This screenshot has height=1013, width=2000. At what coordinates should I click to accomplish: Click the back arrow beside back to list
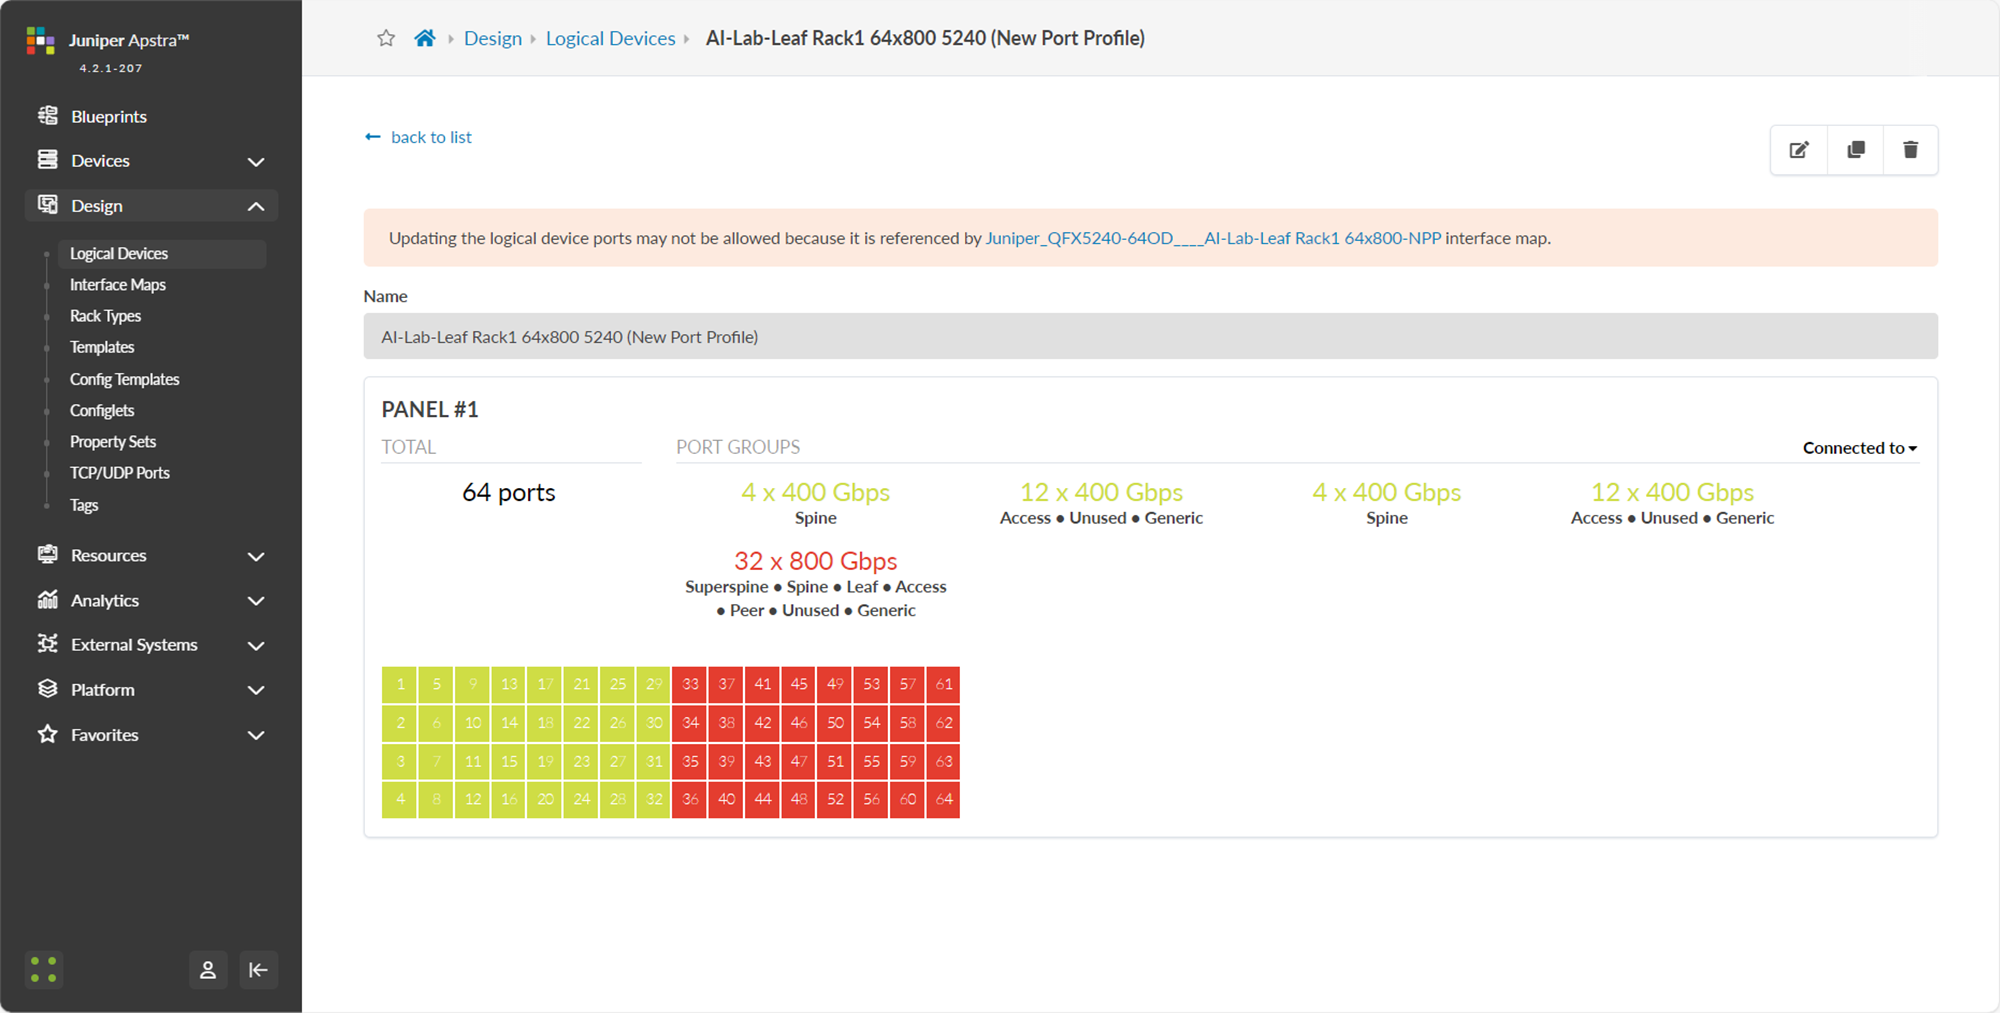tap(373, 137)
